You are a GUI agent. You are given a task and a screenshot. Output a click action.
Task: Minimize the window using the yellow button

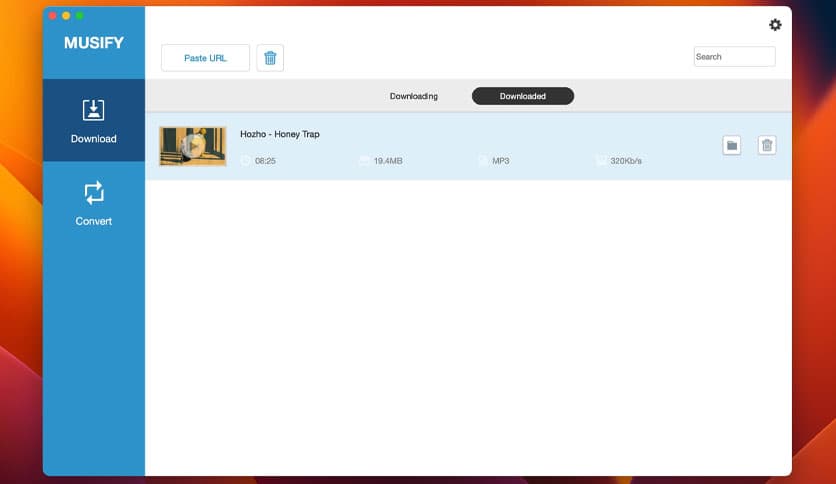66,16
